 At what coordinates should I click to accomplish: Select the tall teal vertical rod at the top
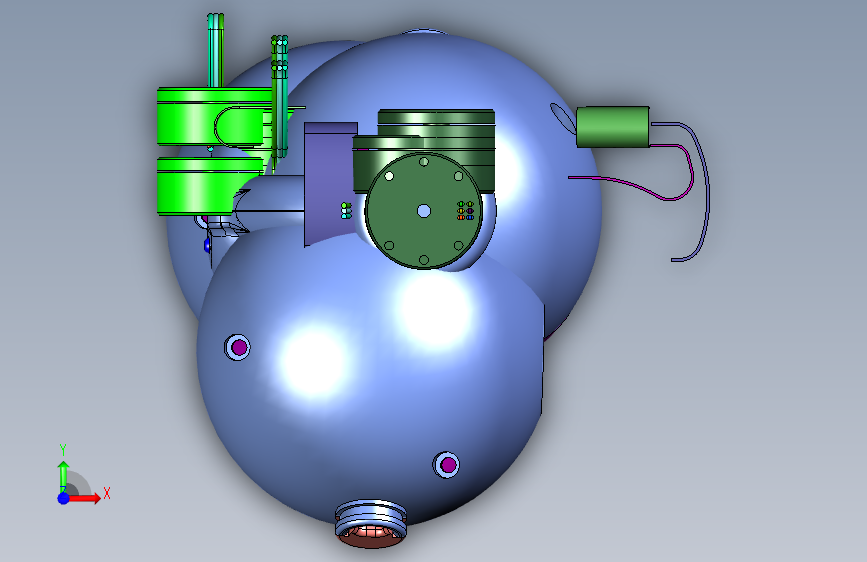pos(215,50)
